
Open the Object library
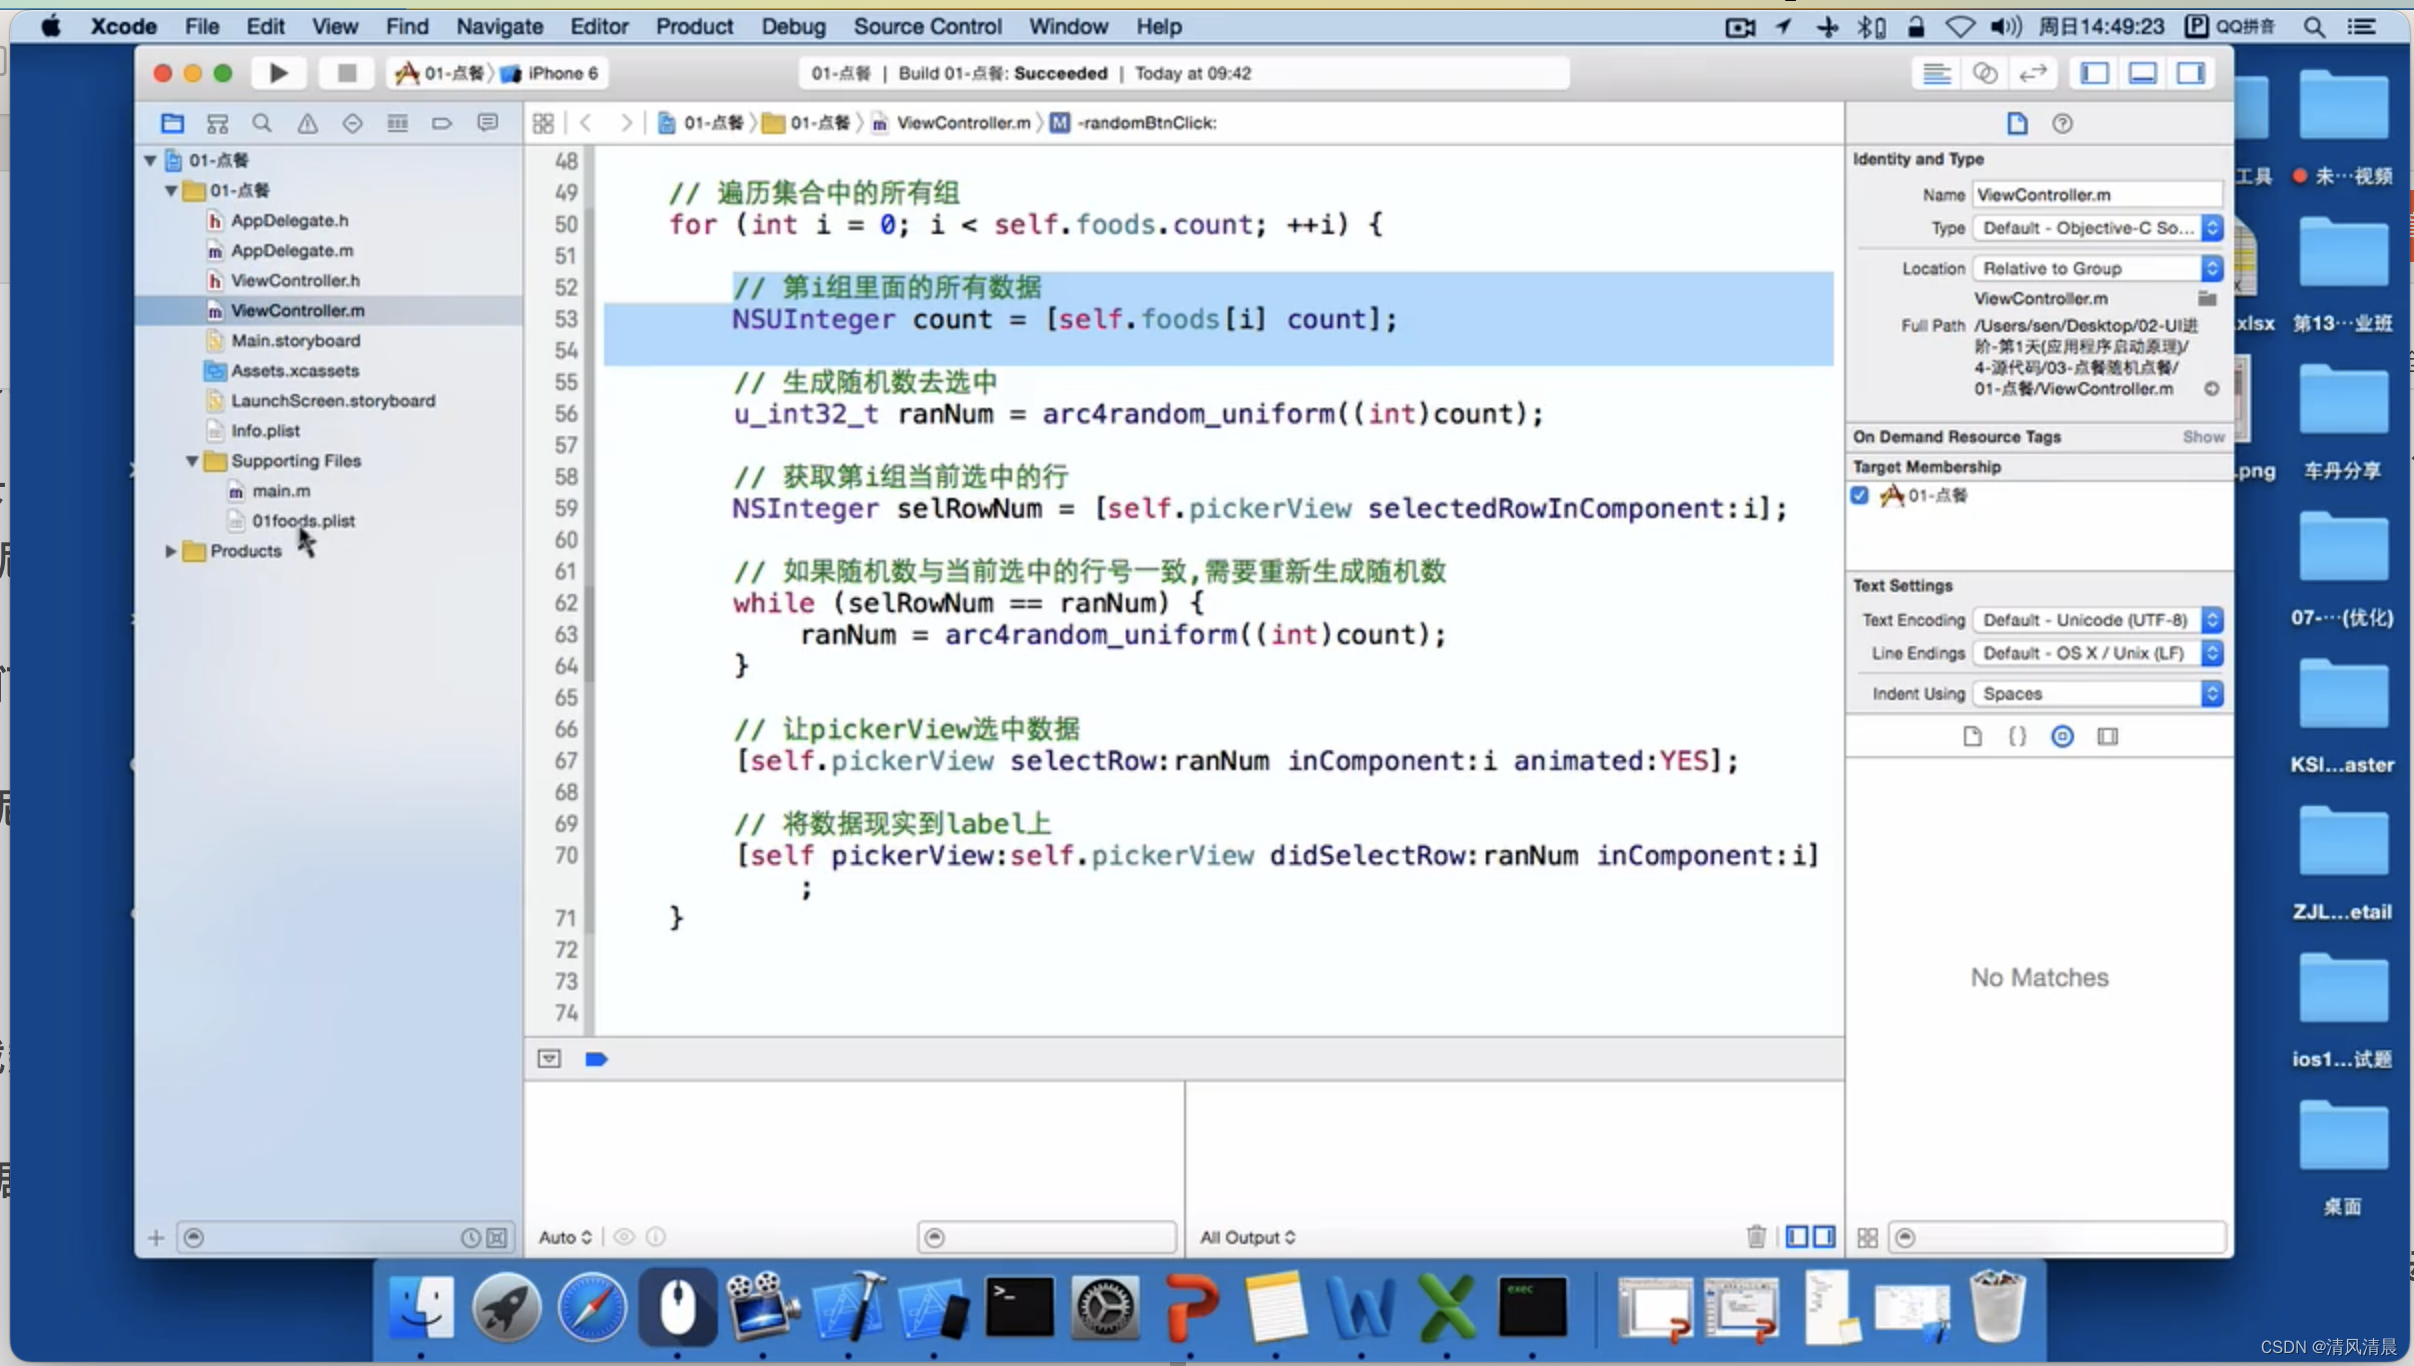click(2062, 737)
